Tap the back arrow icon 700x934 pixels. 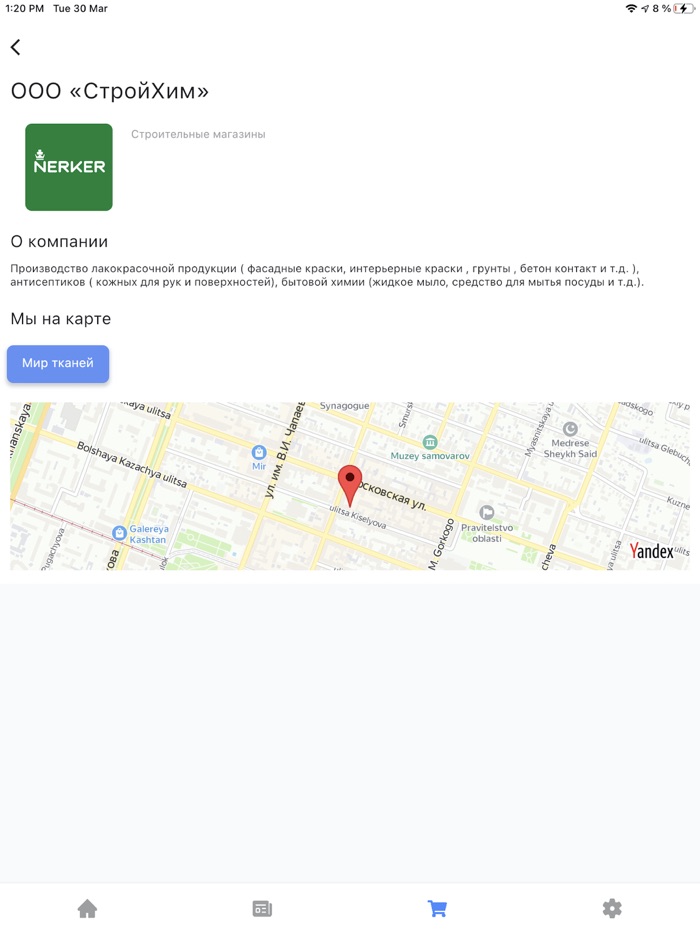pyautogui.click(x=15, y=47)
